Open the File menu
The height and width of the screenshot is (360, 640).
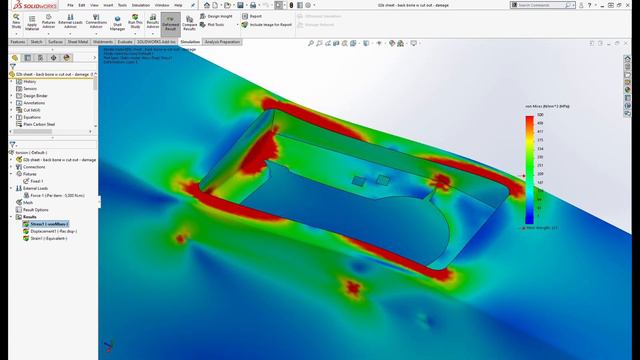click(x=70, y=5)
